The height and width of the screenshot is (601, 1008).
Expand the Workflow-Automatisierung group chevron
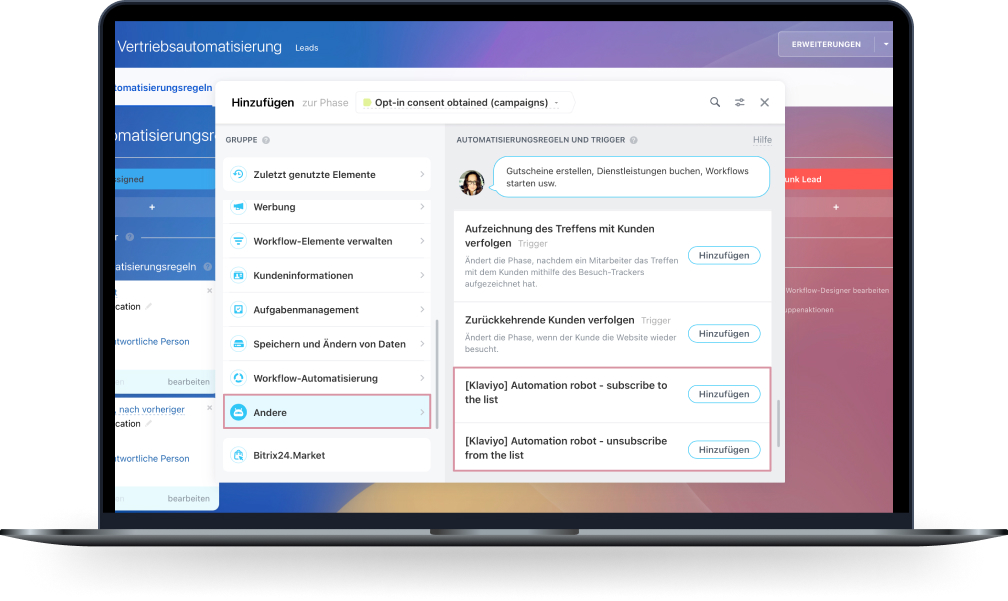(x=422, y=378)
